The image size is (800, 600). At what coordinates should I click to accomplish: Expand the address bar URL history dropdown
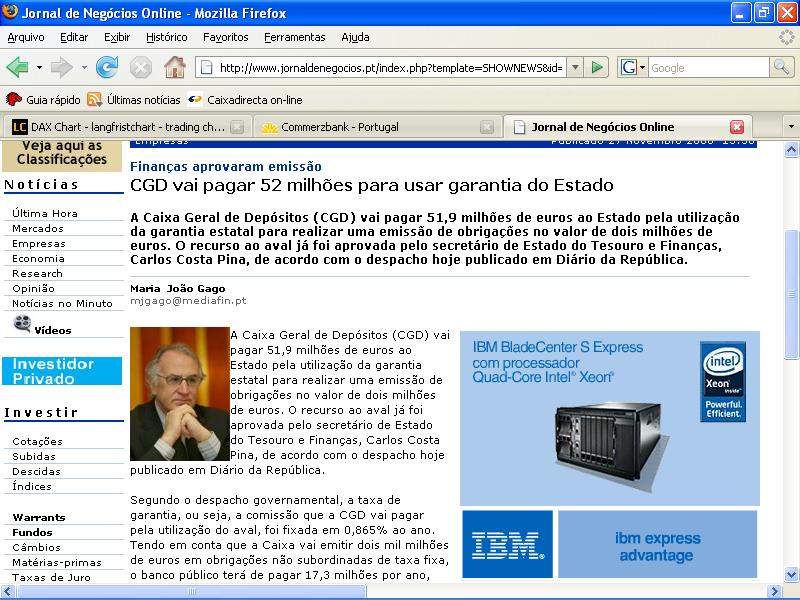(x=575, y=67)
